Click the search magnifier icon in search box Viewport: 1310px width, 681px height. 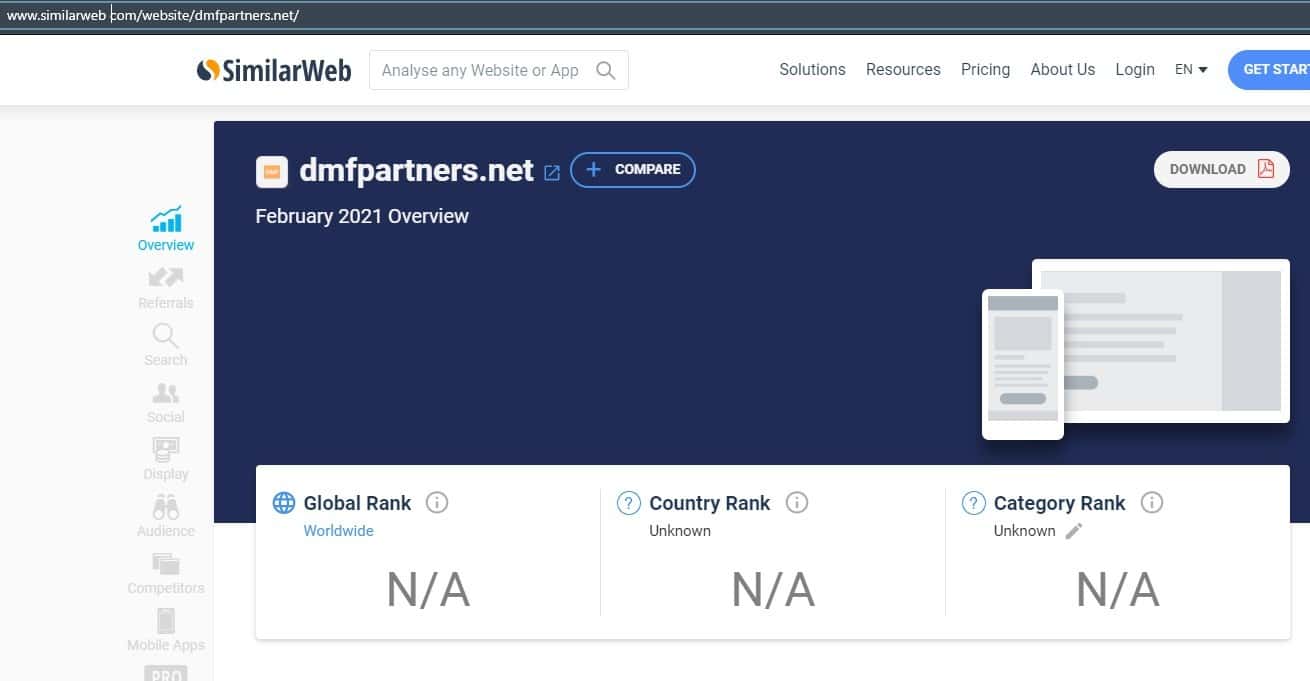pyautogui.click(x=605, y=70)
